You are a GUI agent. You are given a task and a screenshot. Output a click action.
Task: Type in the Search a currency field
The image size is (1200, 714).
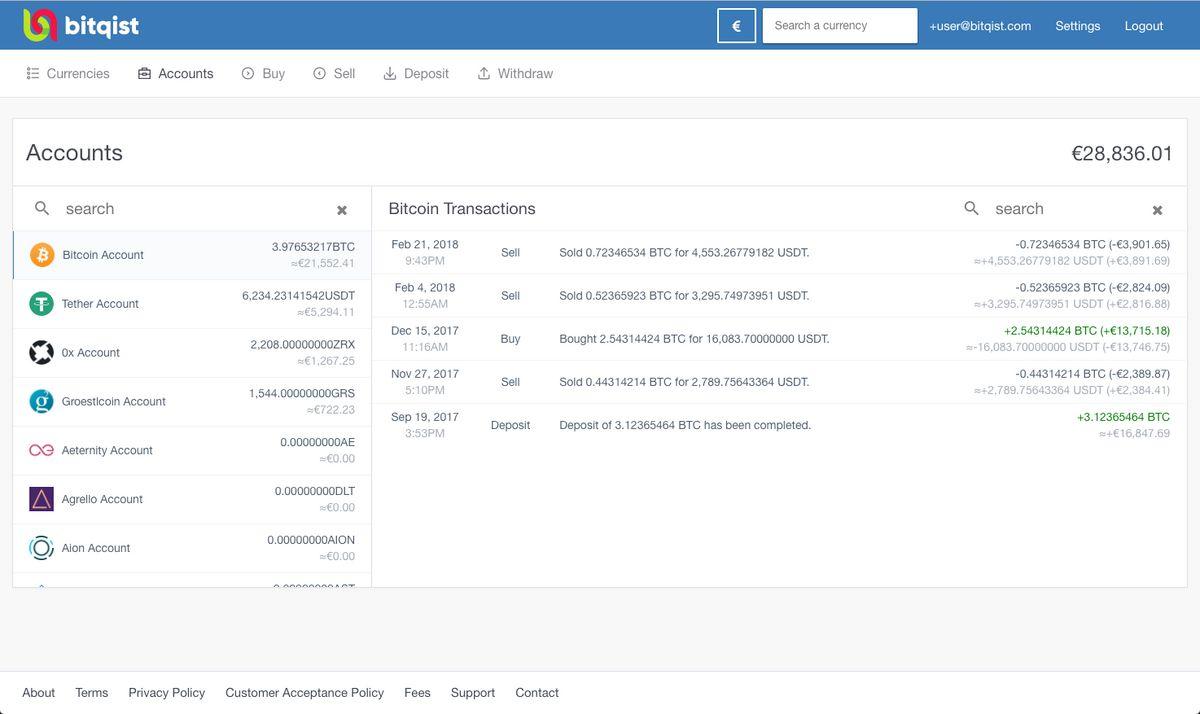pos(839,26)
